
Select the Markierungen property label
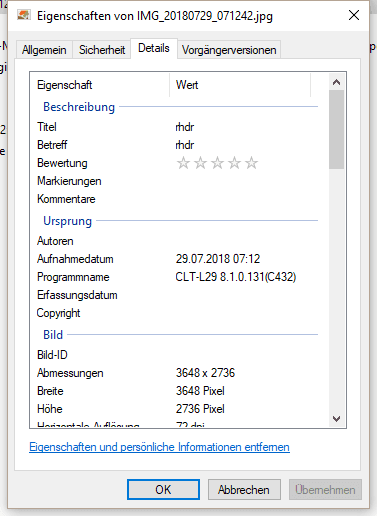[x=69, y=181]
